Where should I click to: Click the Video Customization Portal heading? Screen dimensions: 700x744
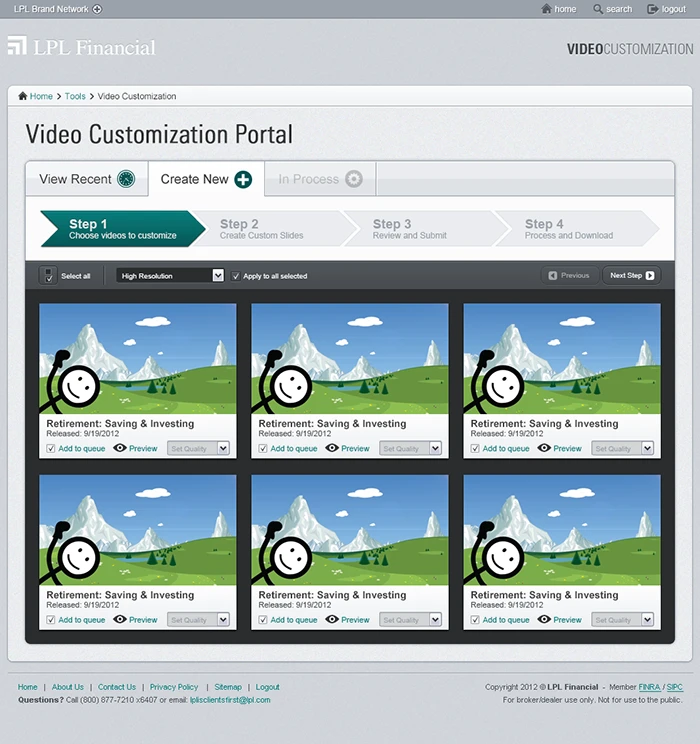tap(159, 134)
